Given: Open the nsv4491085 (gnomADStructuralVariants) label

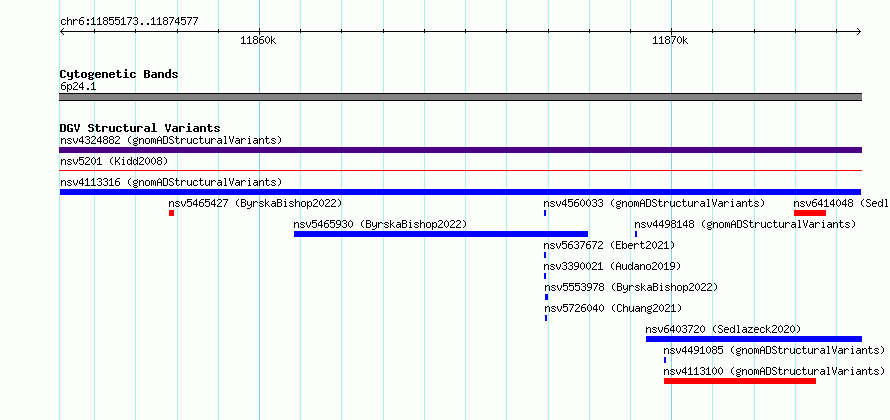Looking at the screenshot, I should click(x=775, y=350).
